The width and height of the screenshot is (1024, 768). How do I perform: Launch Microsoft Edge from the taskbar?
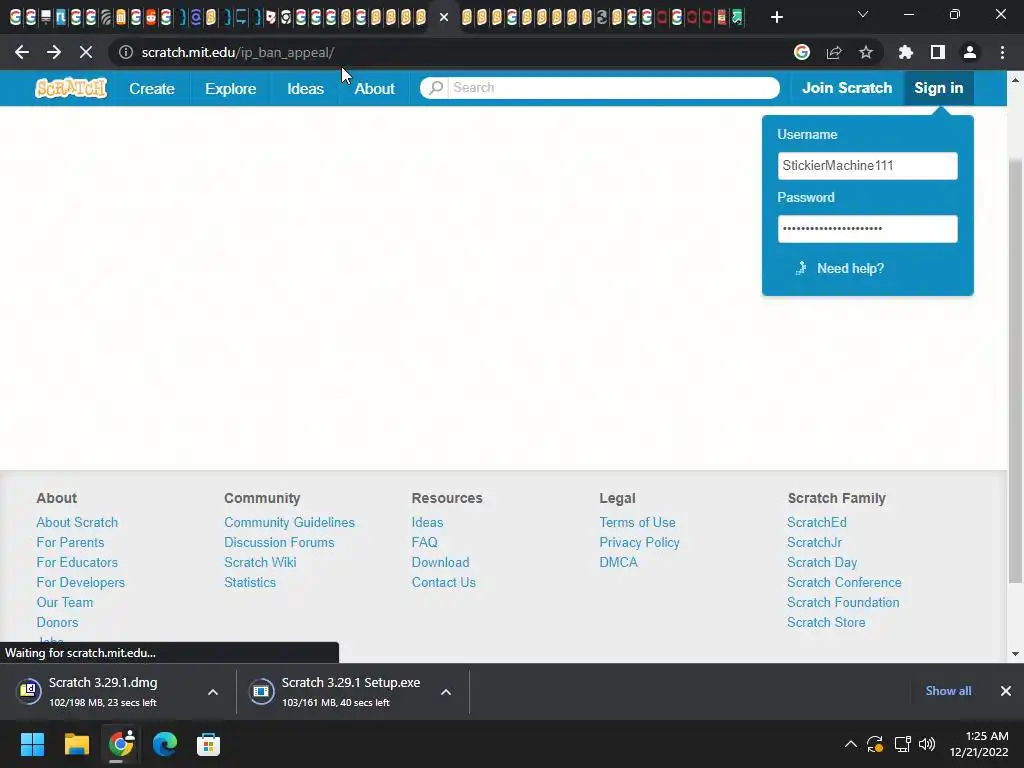tap(165, 744)
